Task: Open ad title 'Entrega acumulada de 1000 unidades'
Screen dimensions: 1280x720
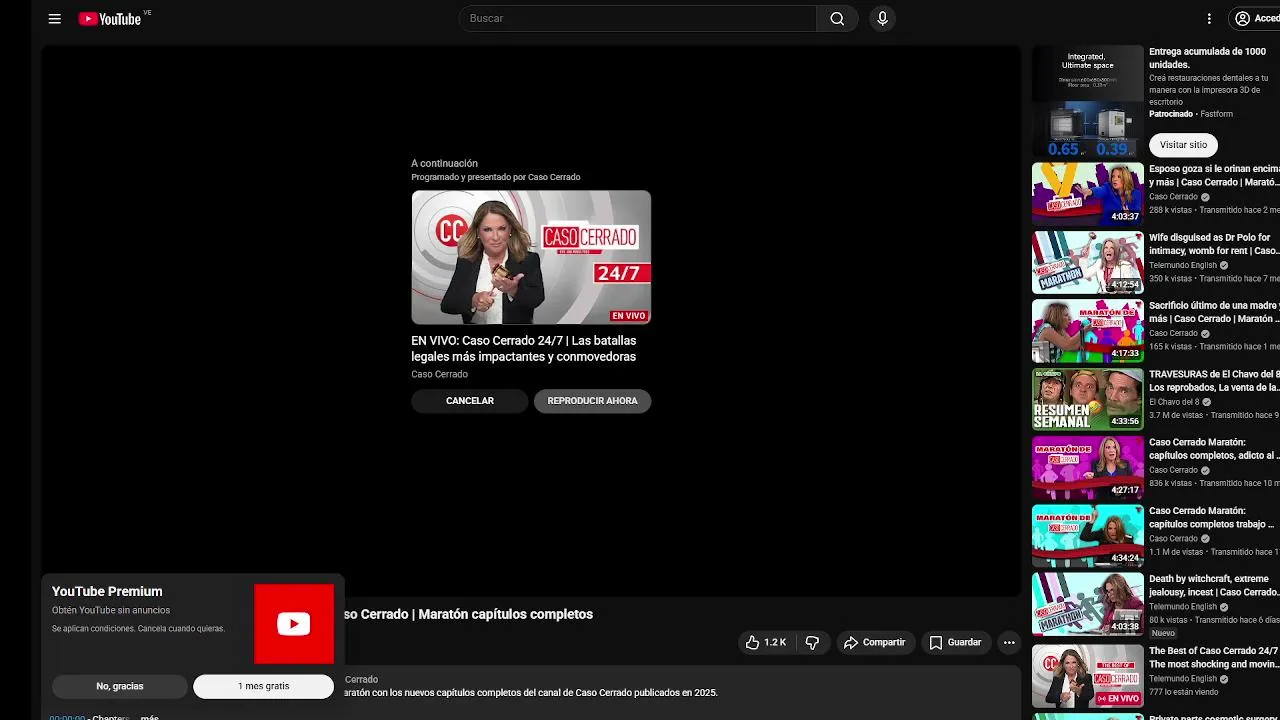Action: [x=1207, y=58]
